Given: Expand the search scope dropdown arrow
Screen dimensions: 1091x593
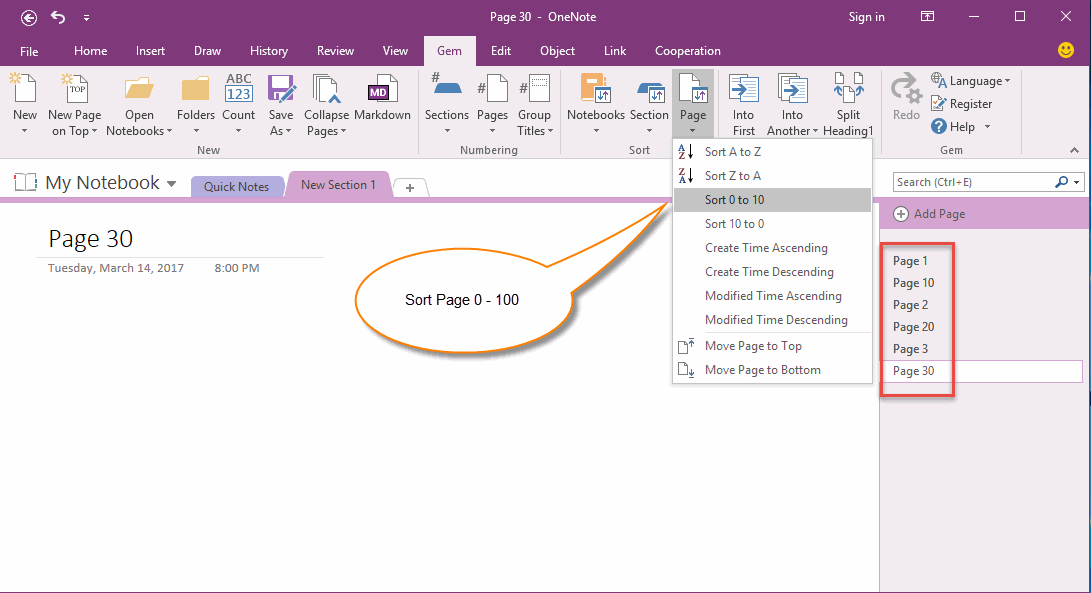Looking at the screenshot, I should (x=1076, y=182).
